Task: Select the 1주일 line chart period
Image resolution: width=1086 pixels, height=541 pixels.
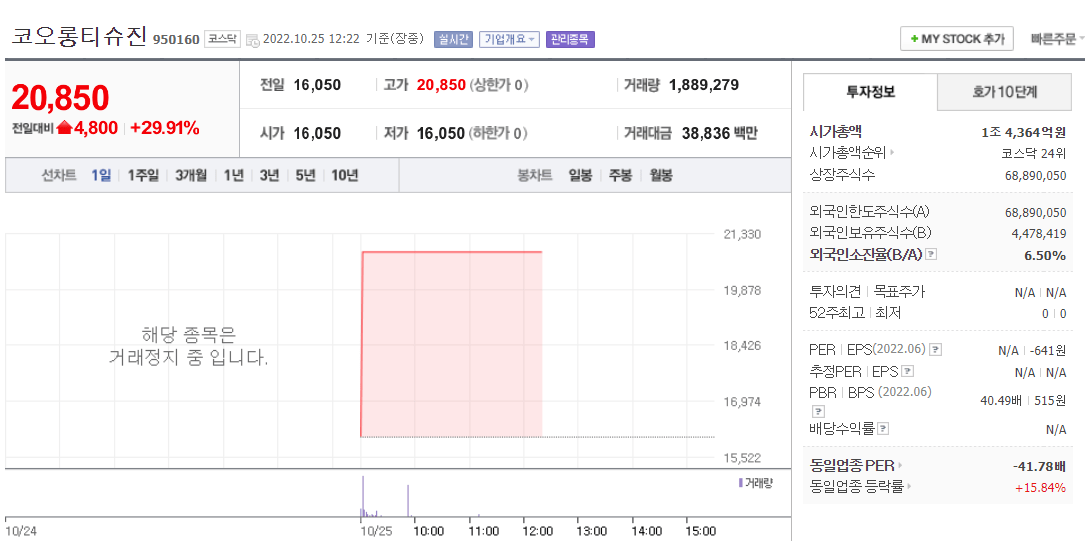Action: (142, 175)
